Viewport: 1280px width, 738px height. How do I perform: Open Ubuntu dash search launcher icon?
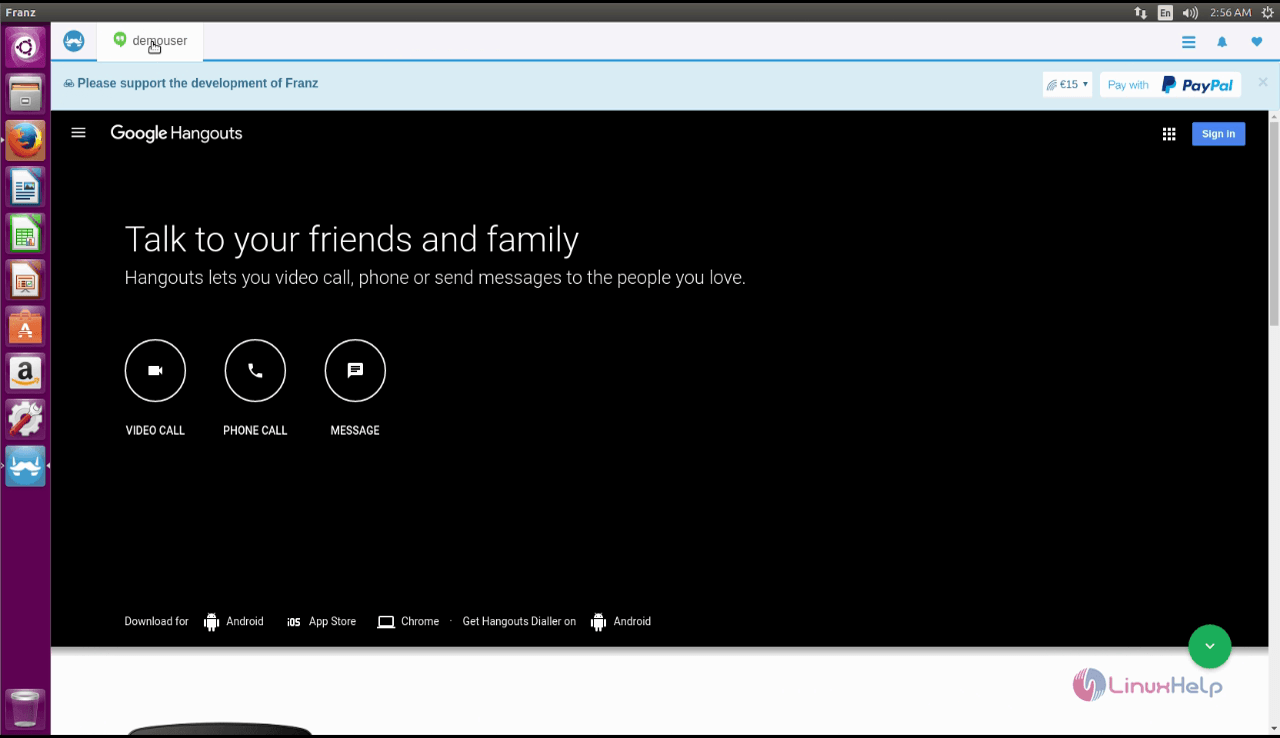pyautogui.click(x=25, y=47)
